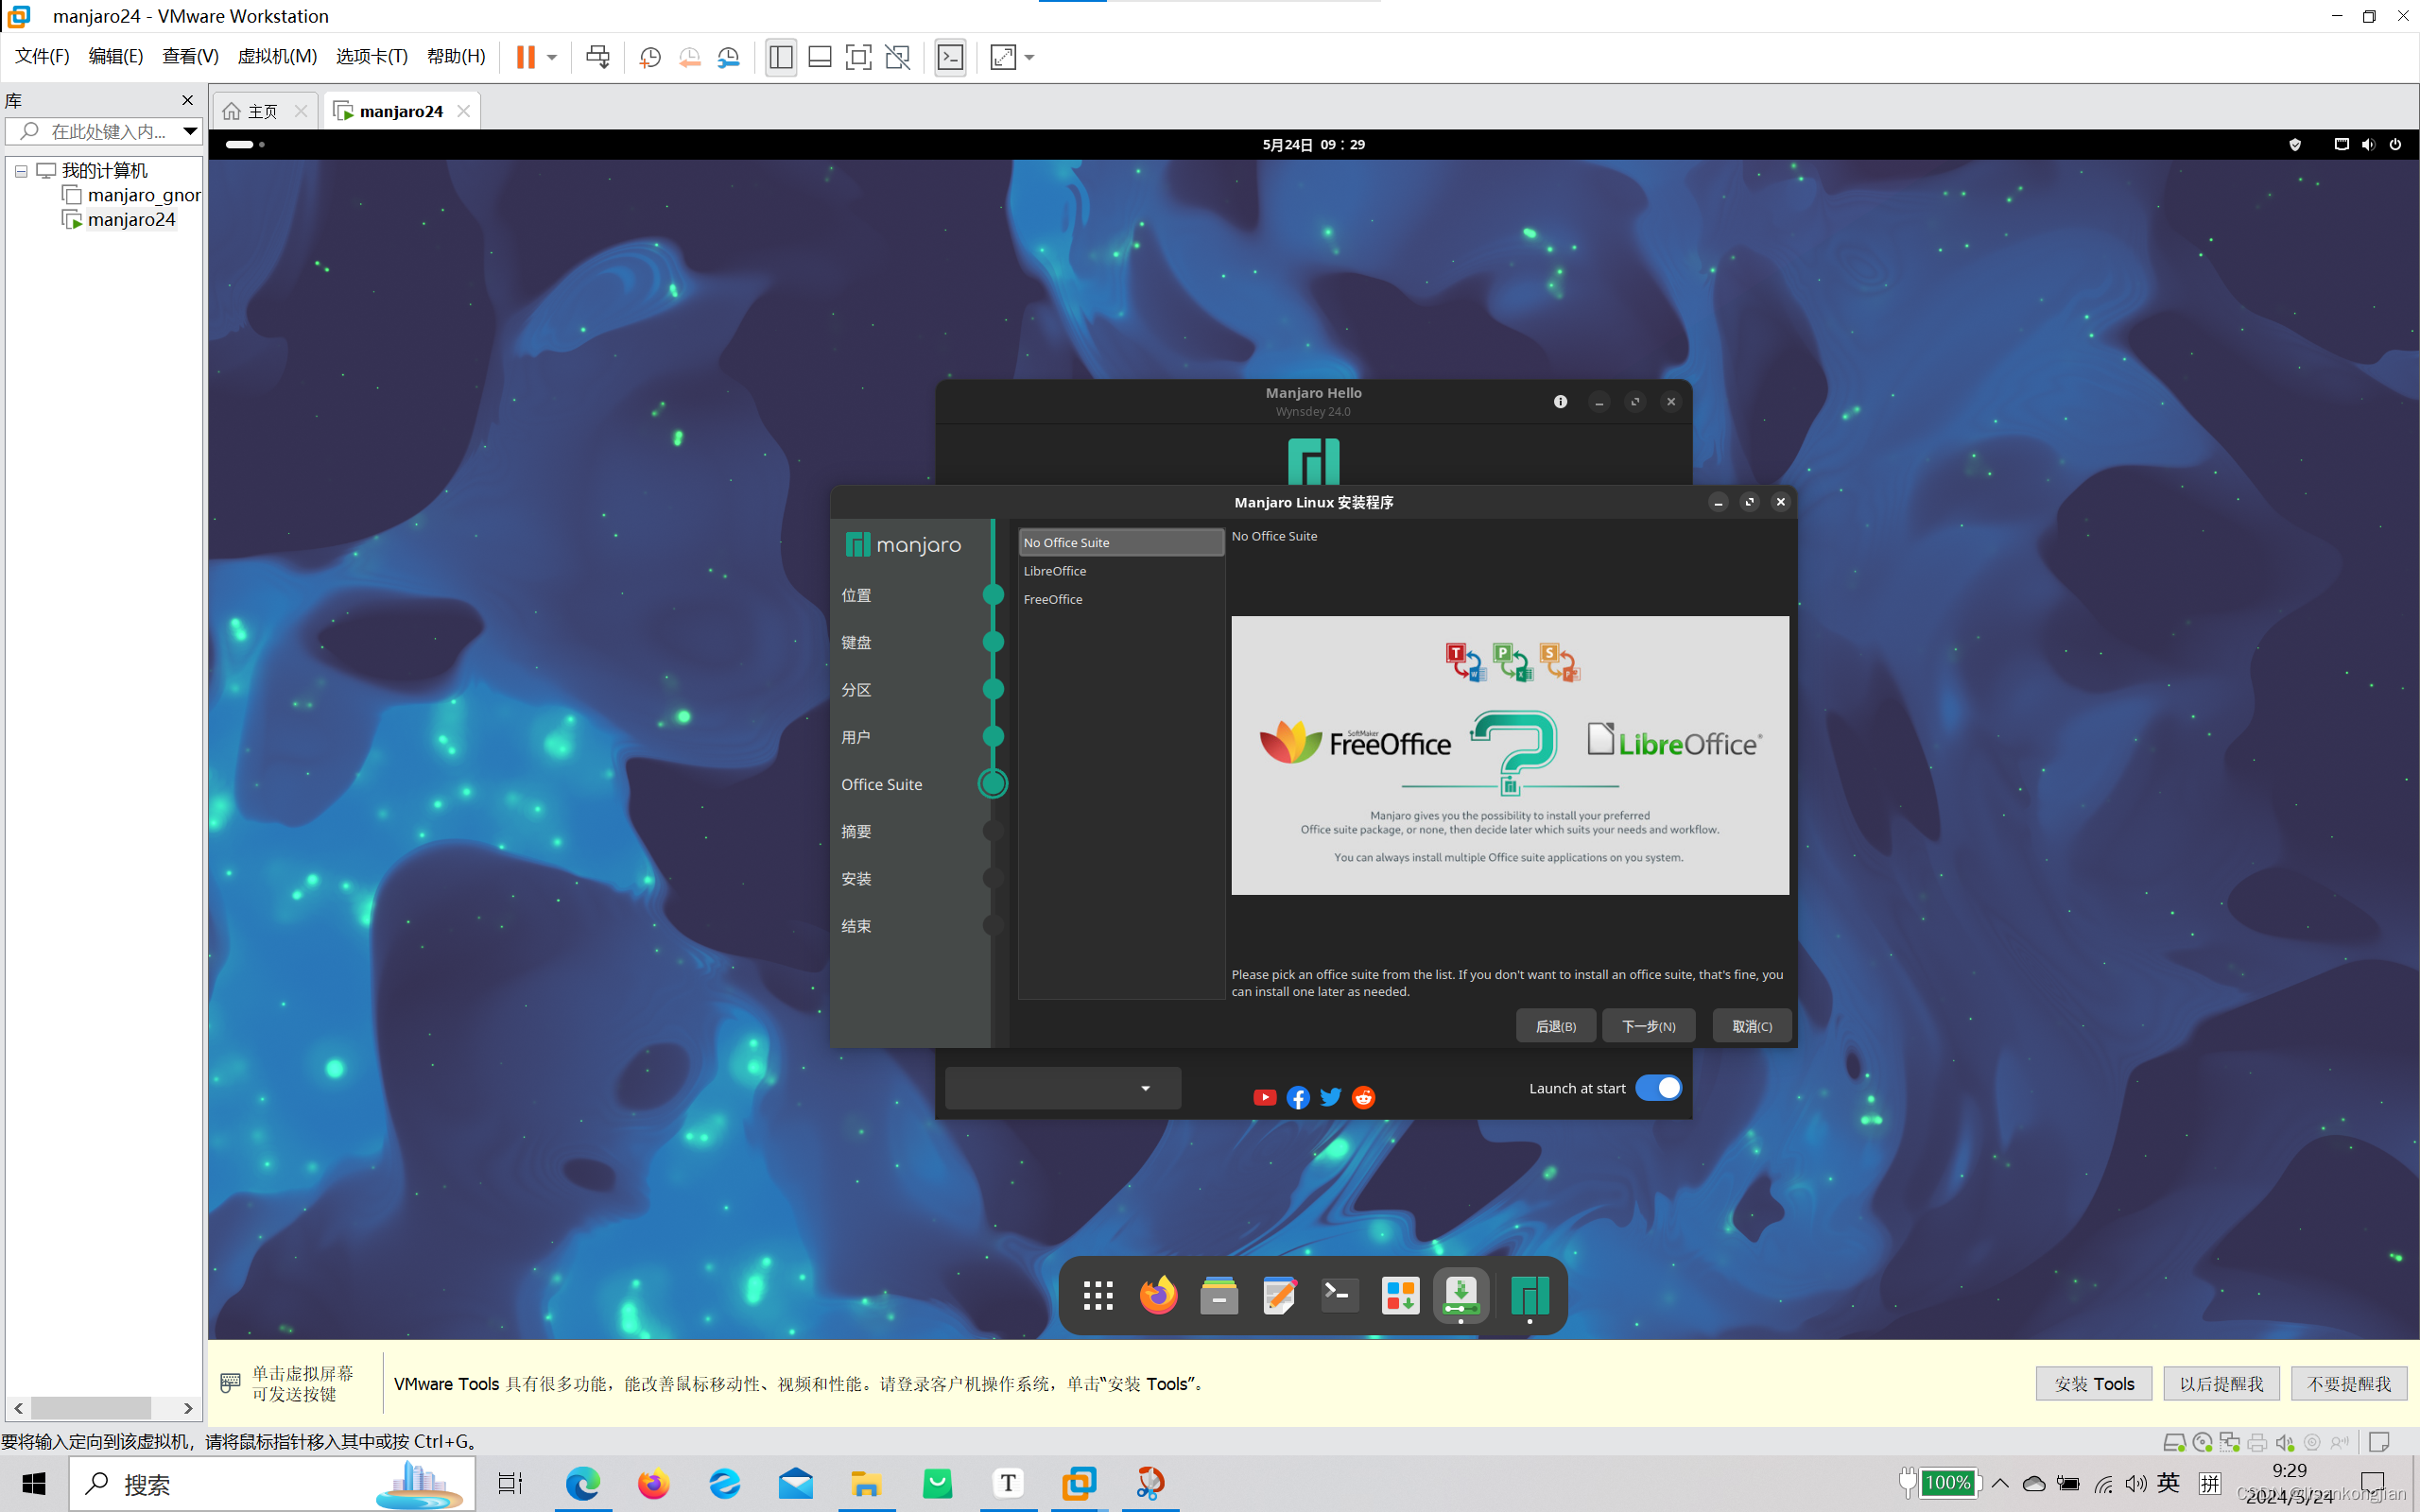Select LibreOffice in the office suite list
2420x1512 pixels.
[x=1121, y=571]
